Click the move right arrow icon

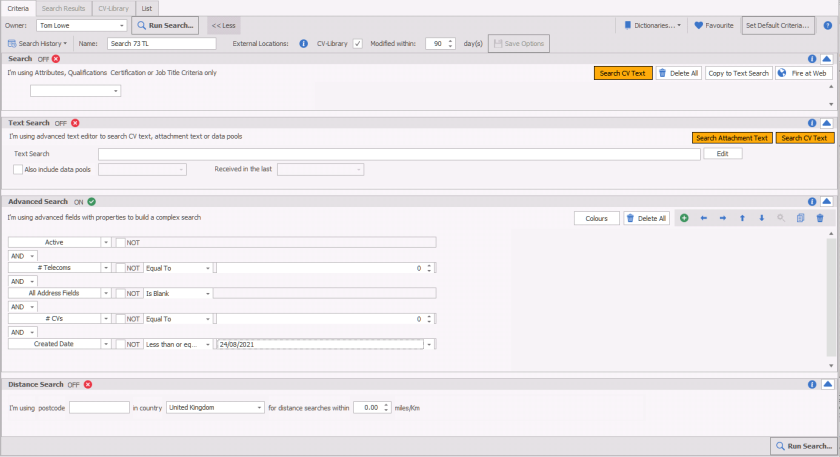pos(723,218)
